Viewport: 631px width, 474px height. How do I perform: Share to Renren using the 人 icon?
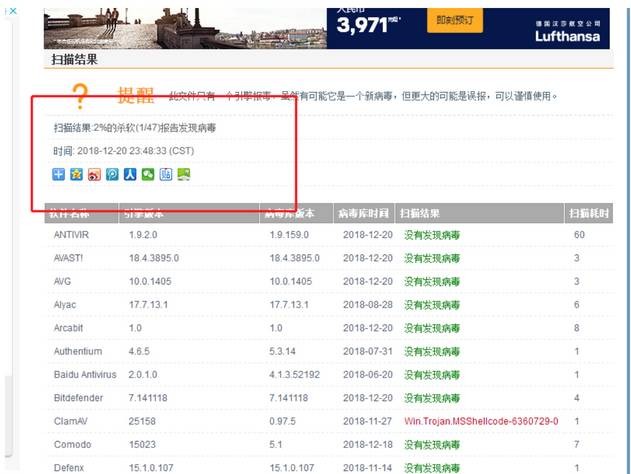130,174
